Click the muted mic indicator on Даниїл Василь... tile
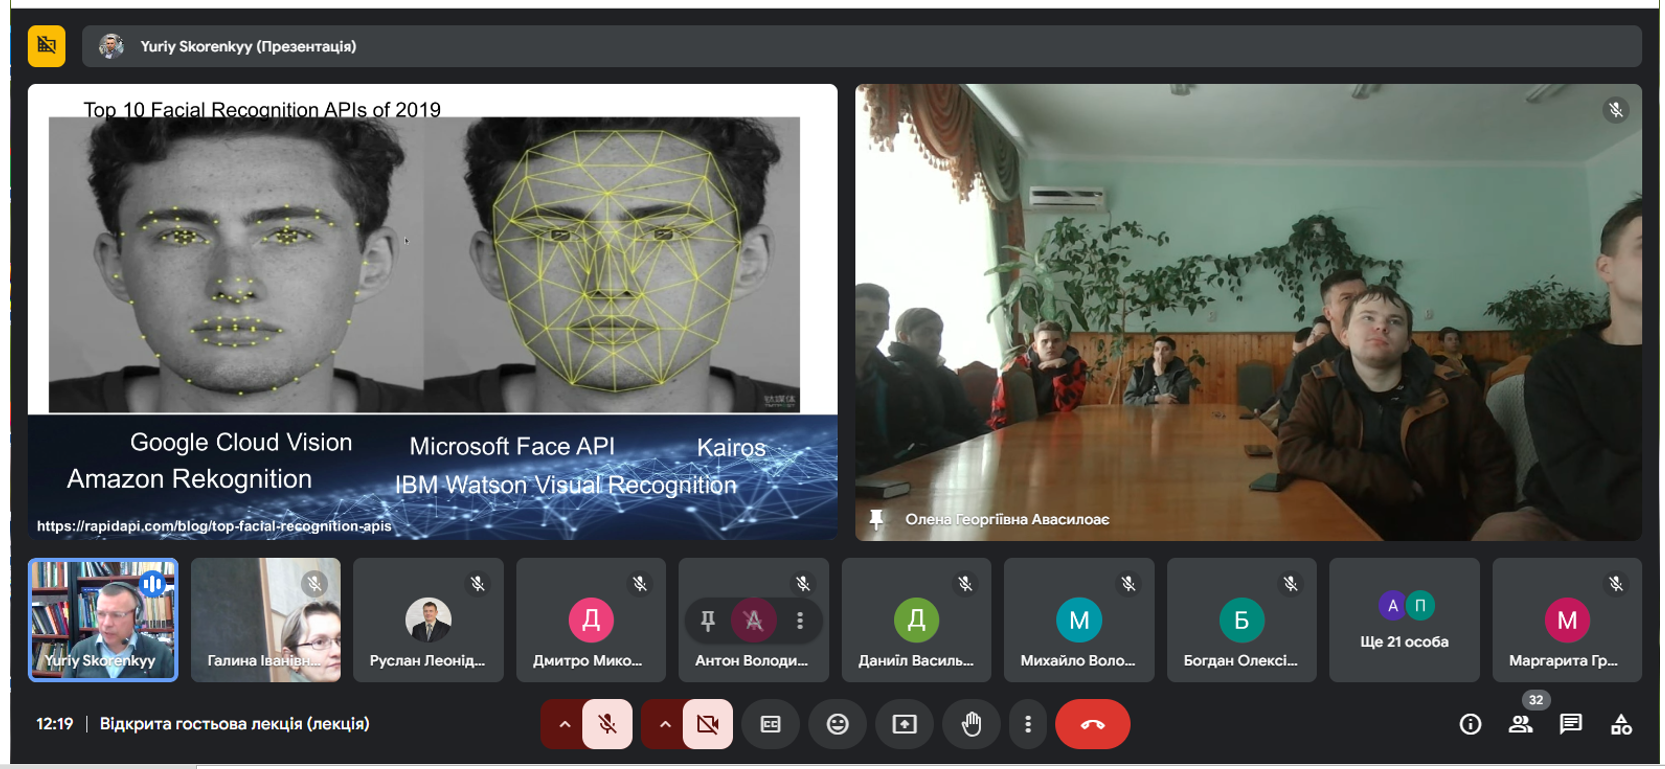The image size is (1665, 769). [965, 584]
